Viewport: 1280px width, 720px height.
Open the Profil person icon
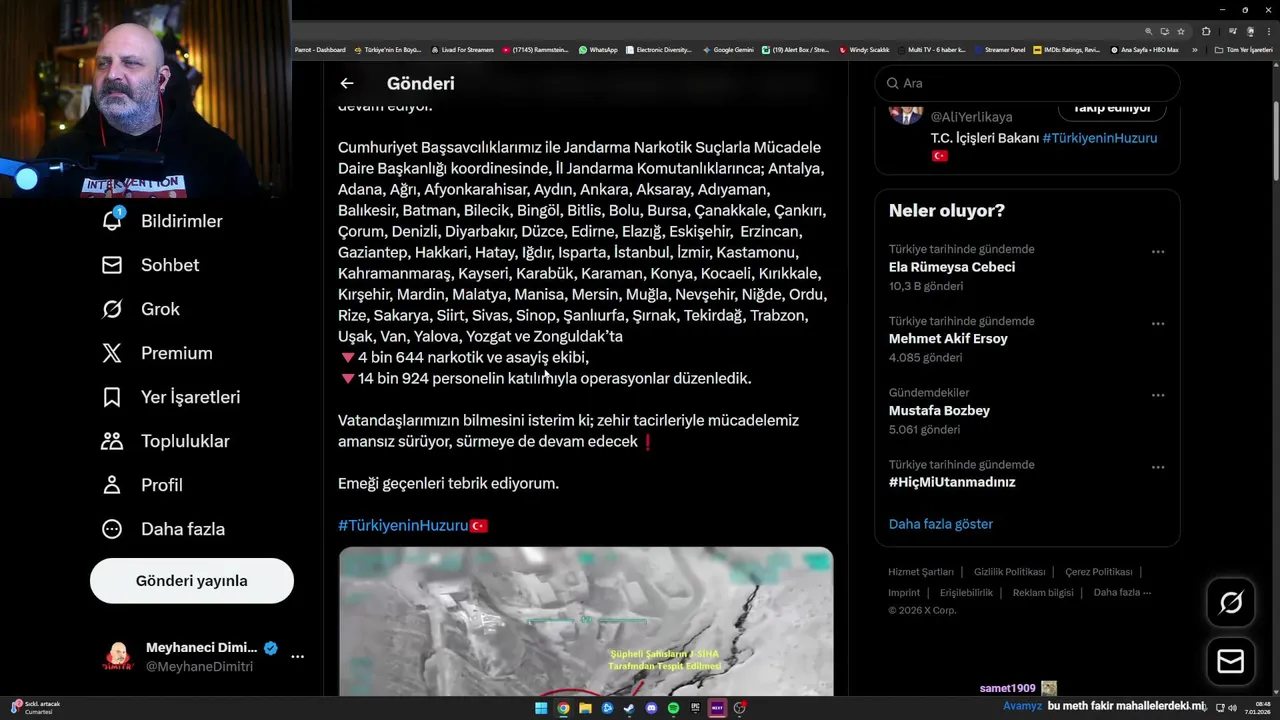pos(112,485)
